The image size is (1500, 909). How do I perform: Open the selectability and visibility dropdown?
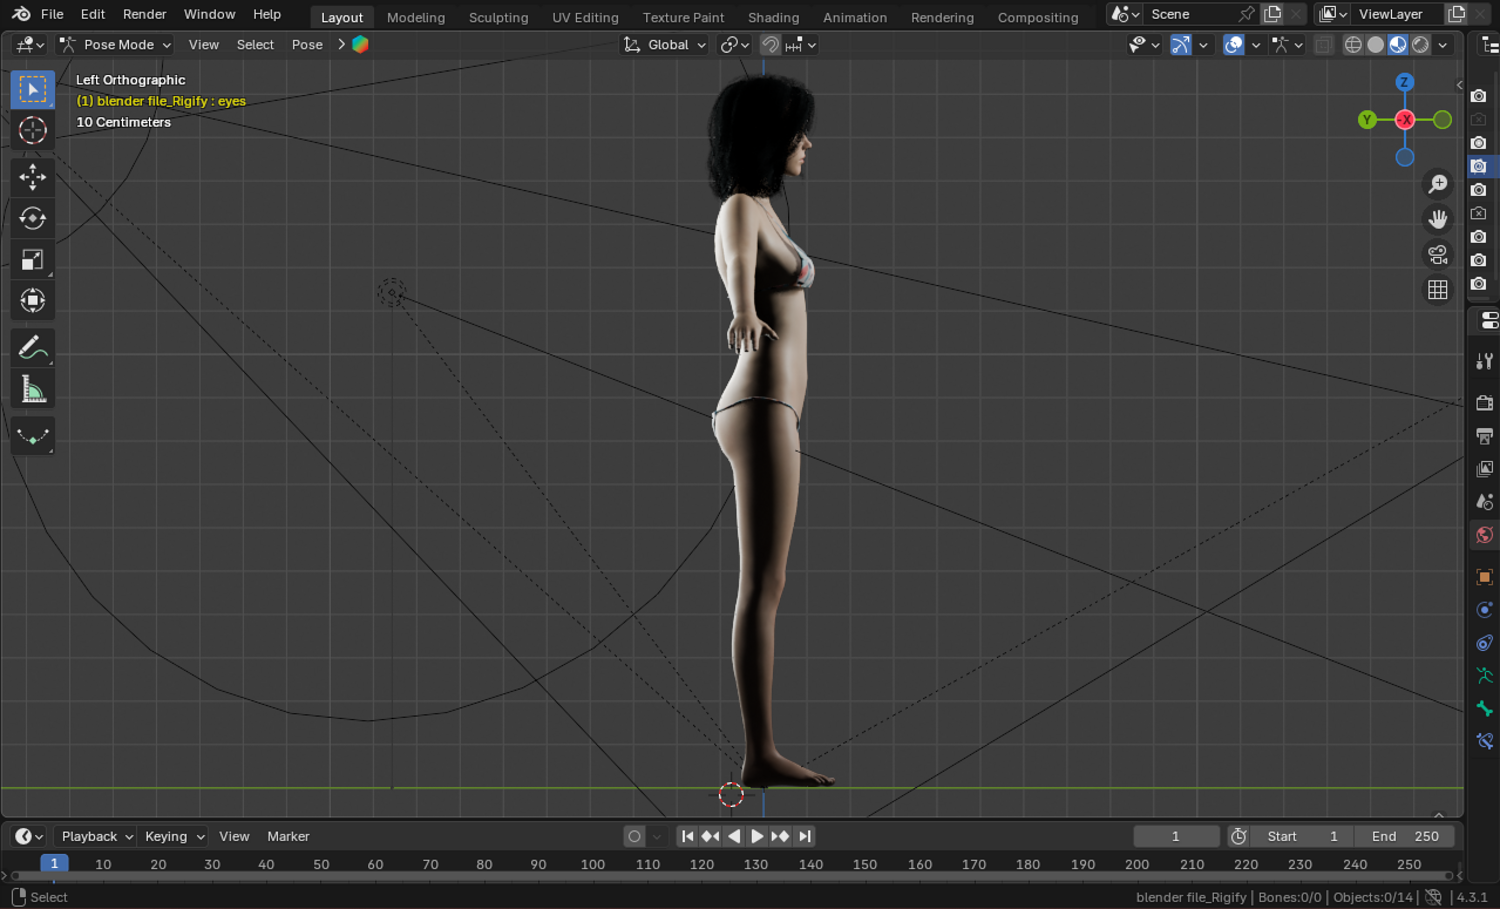1144,45
